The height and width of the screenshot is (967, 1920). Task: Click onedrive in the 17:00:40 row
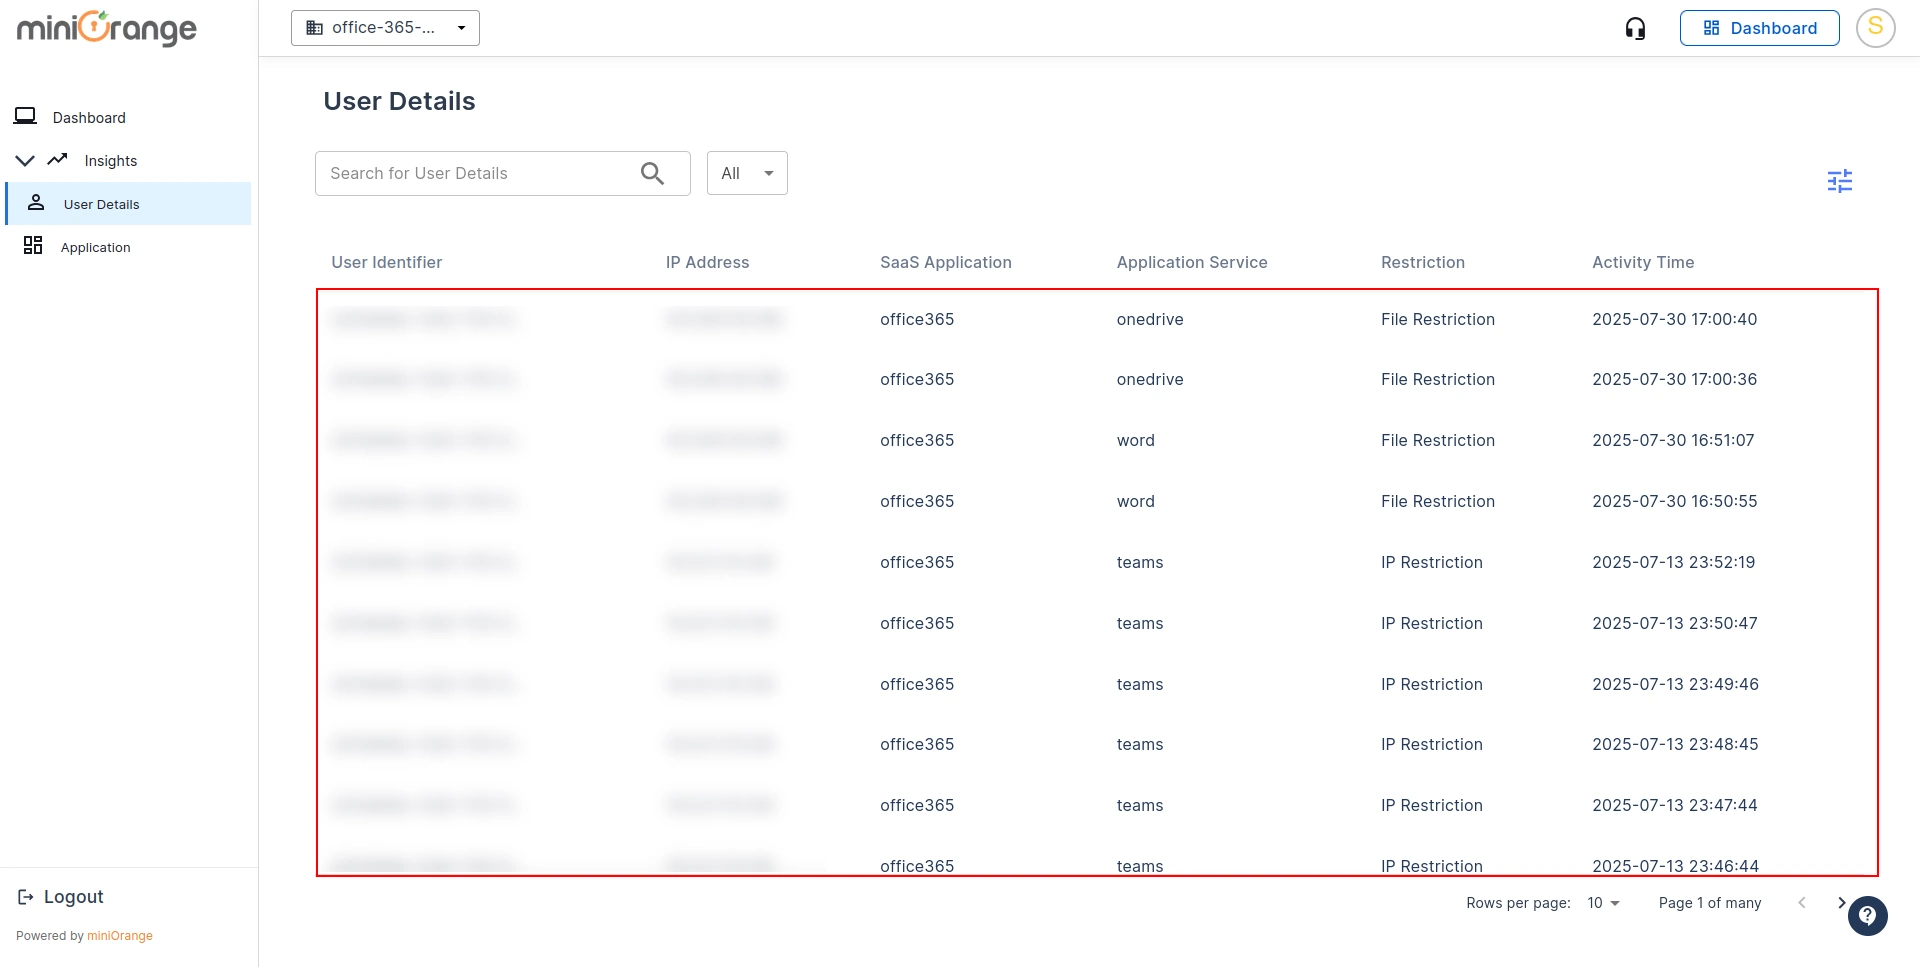(x=1150, y=319)
